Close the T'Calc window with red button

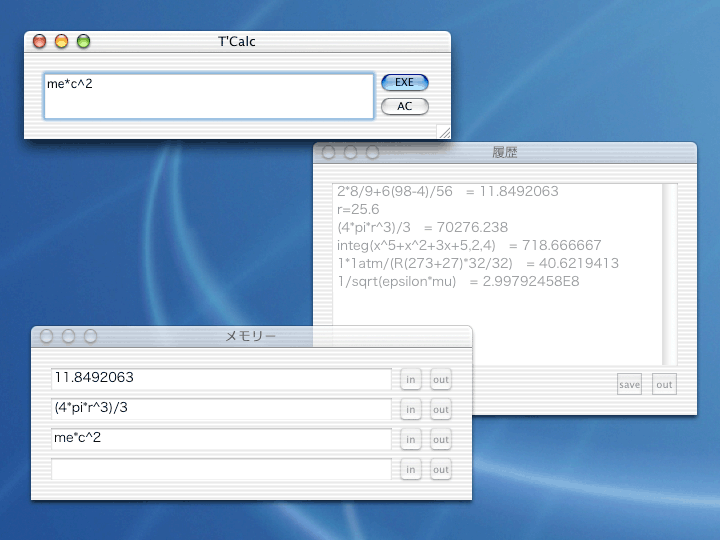pyautogui.click(x=40, y=41)
